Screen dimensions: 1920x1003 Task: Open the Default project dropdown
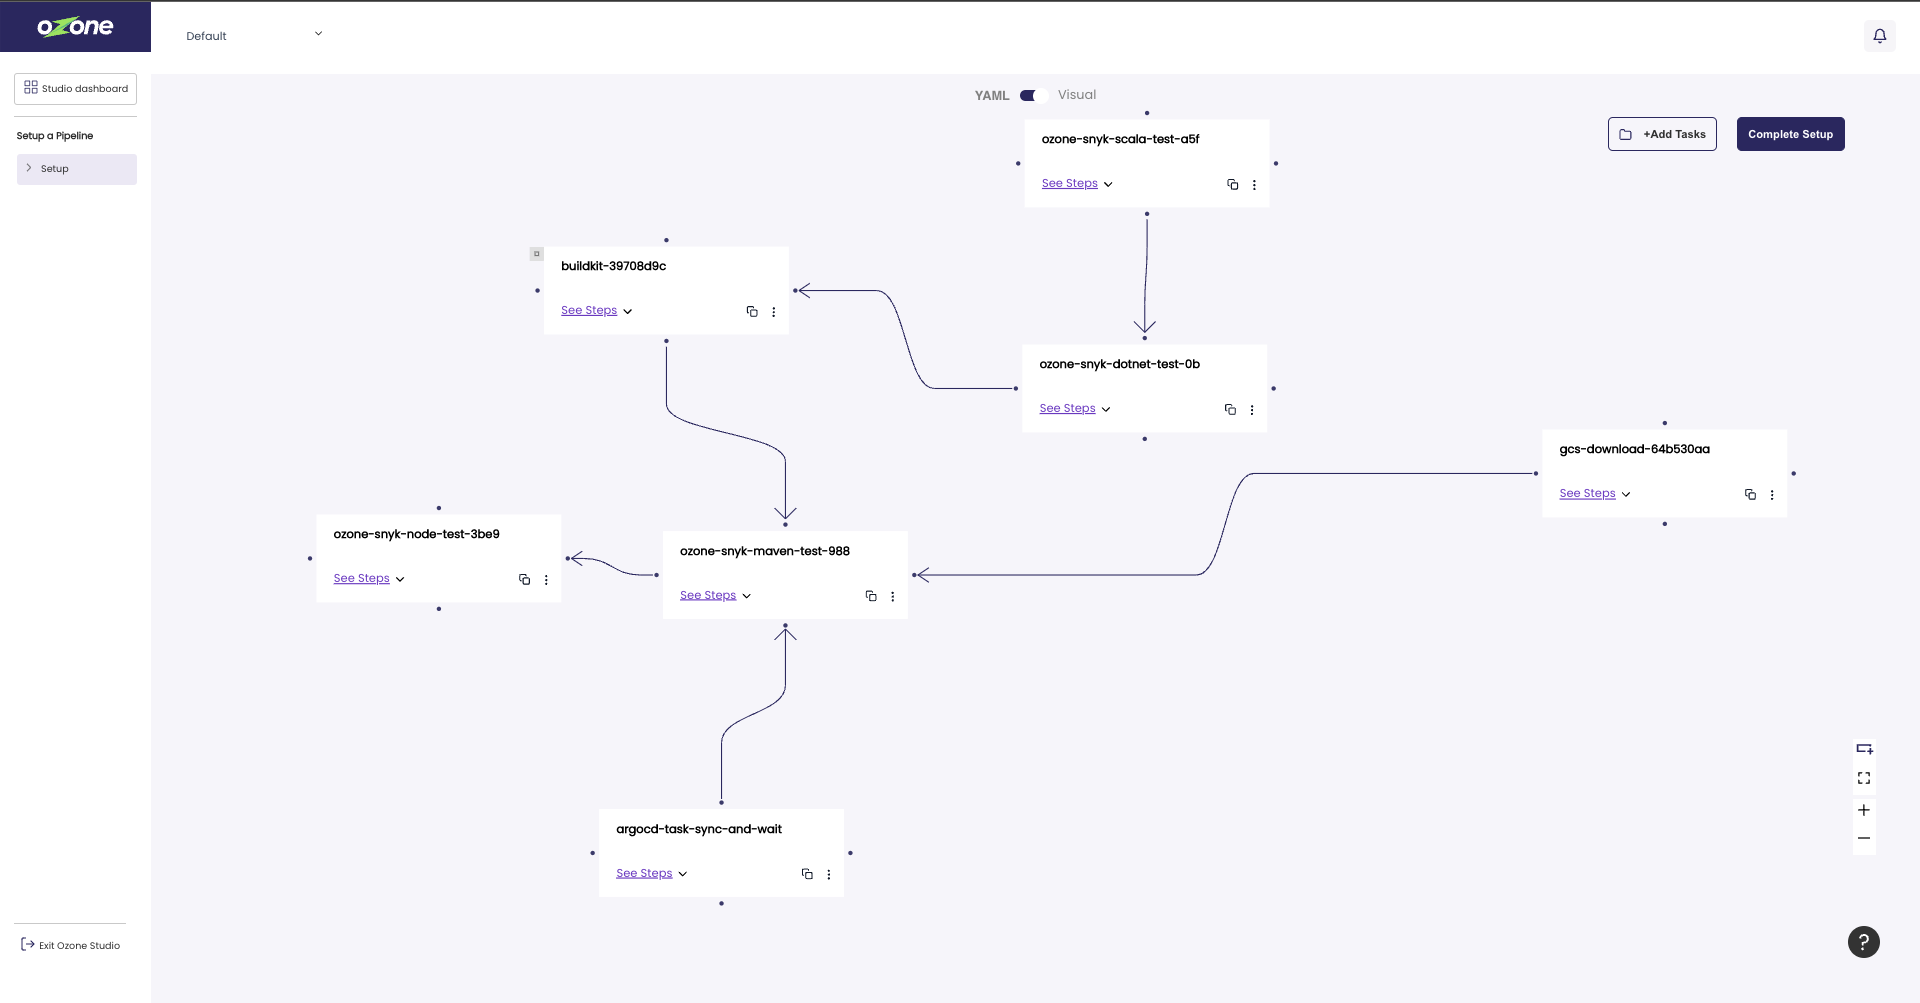coord(254,35)
